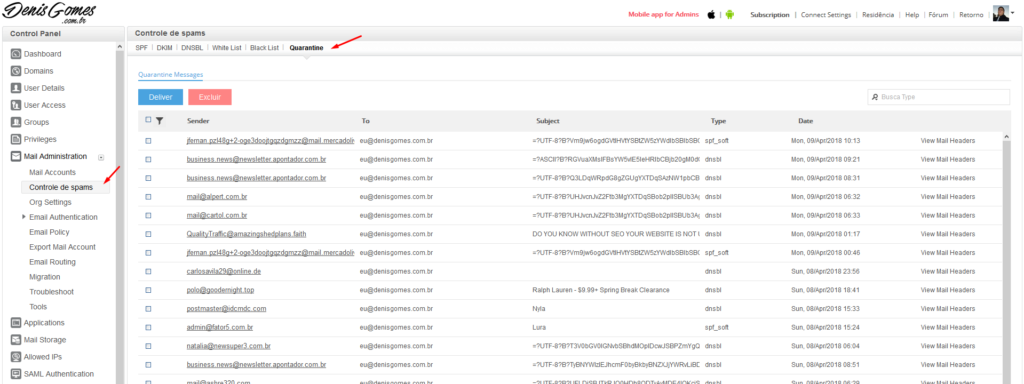Open Mail Accounts in the sidebar
This screenshot has width=1024, height=384.
click(52, 172)
